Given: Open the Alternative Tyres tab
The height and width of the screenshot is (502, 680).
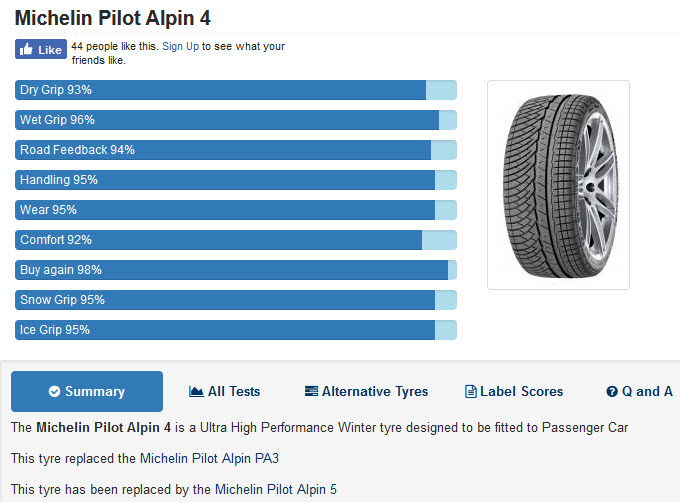Looking at the screenshot, I should click(366, 391).
